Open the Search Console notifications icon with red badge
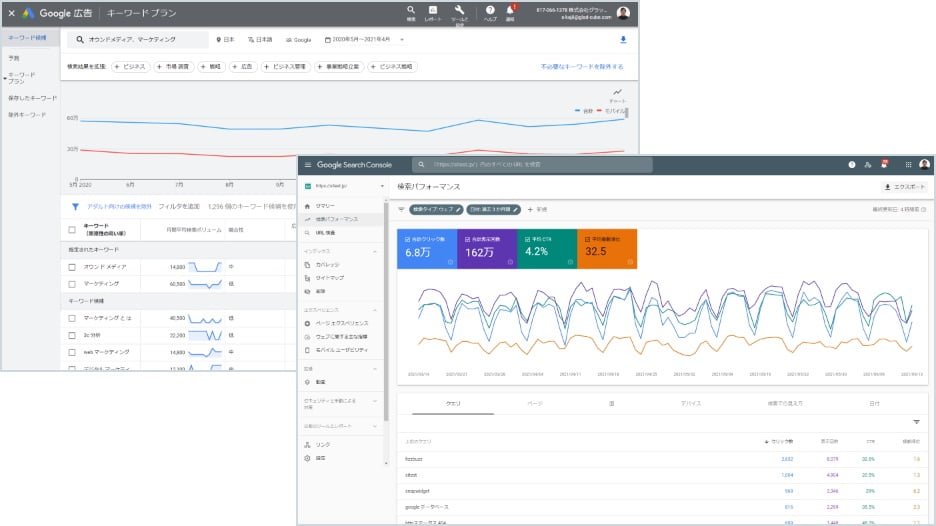The height and width of the screenshot is (526, 936). pyautogui.click(x=885, y=164)
